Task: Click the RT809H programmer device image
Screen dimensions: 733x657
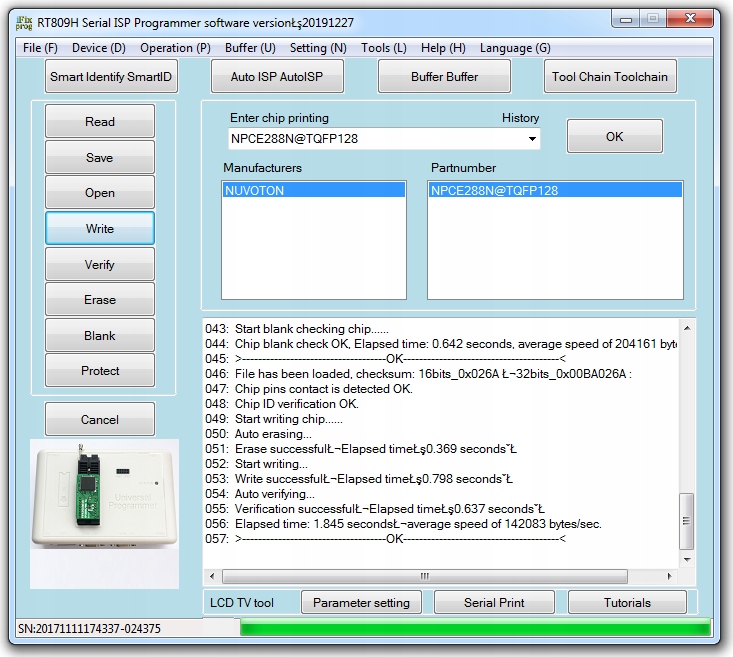Action: pyautogui.click(x=104, y=513)
